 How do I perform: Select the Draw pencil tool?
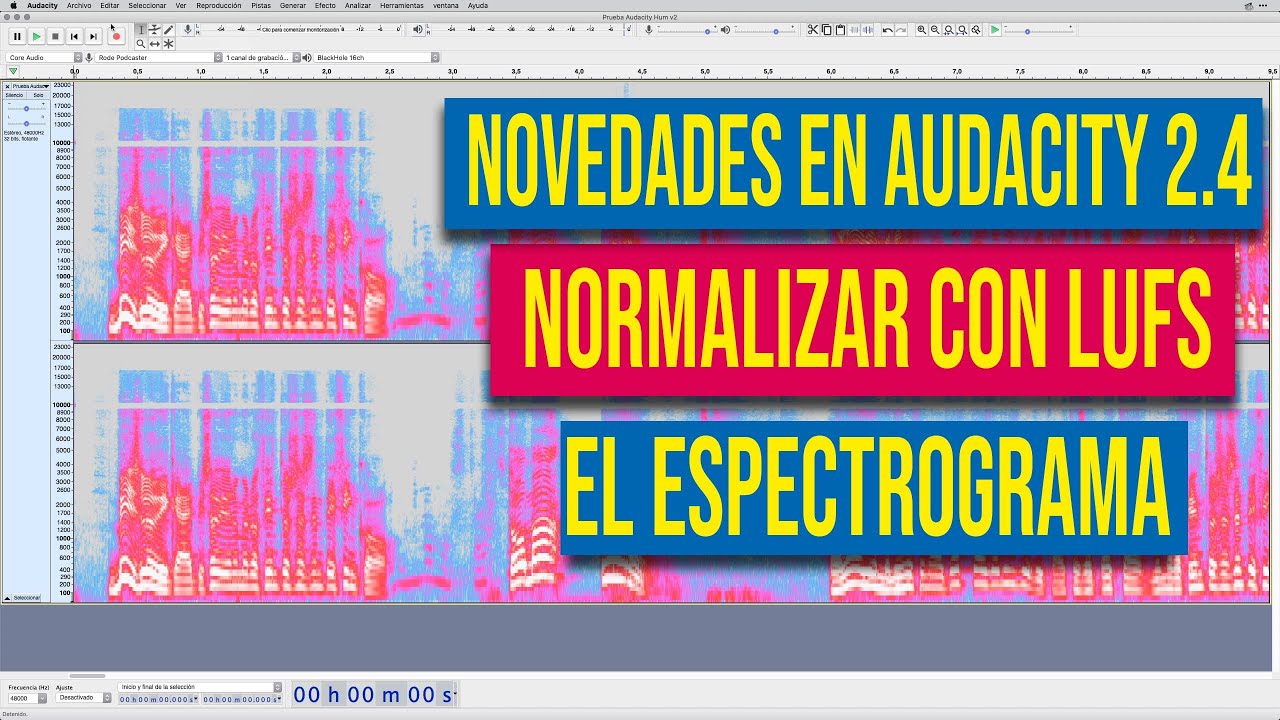click(x=168, y=30)
